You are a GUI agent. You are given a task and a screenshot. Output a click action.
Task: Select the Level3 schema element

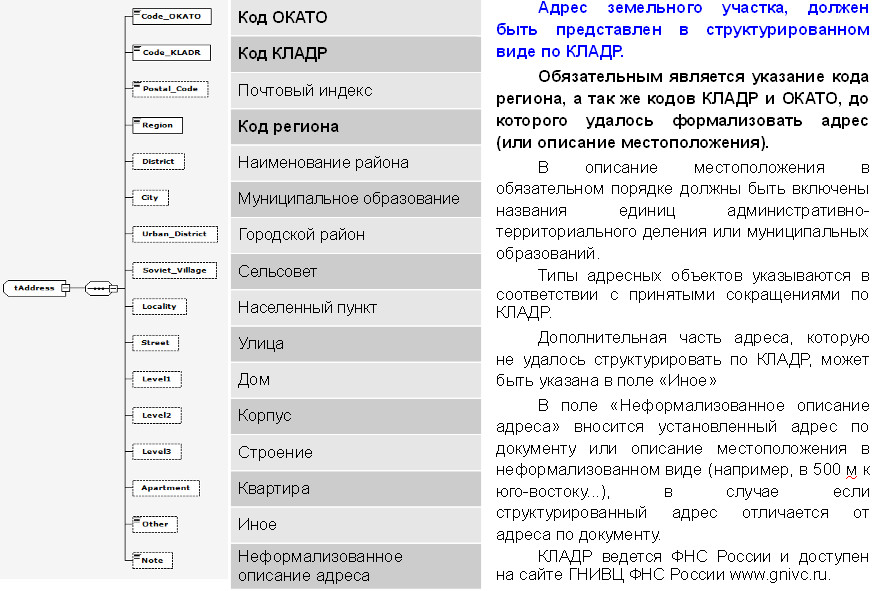coord(156,451)
